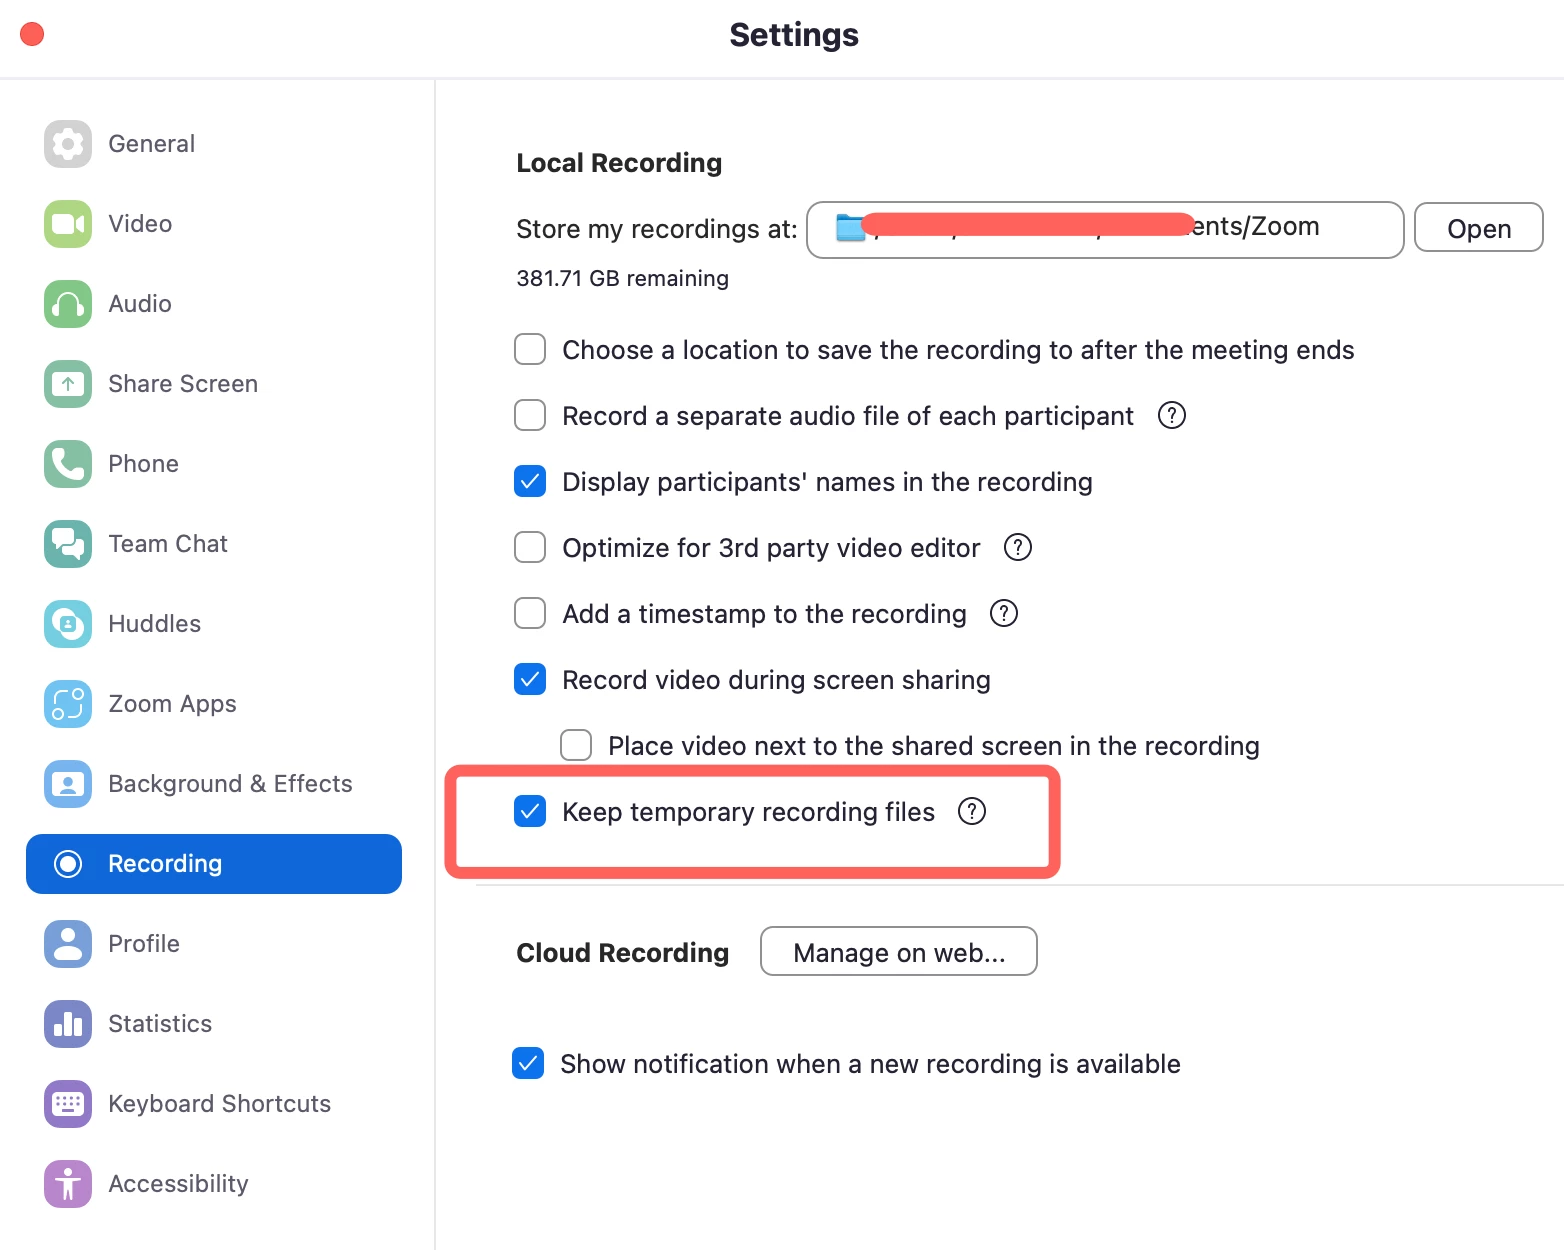The image size is (1564, 1250).
Task: Click the Background & Effects label
Action: (x=230, y=784)
